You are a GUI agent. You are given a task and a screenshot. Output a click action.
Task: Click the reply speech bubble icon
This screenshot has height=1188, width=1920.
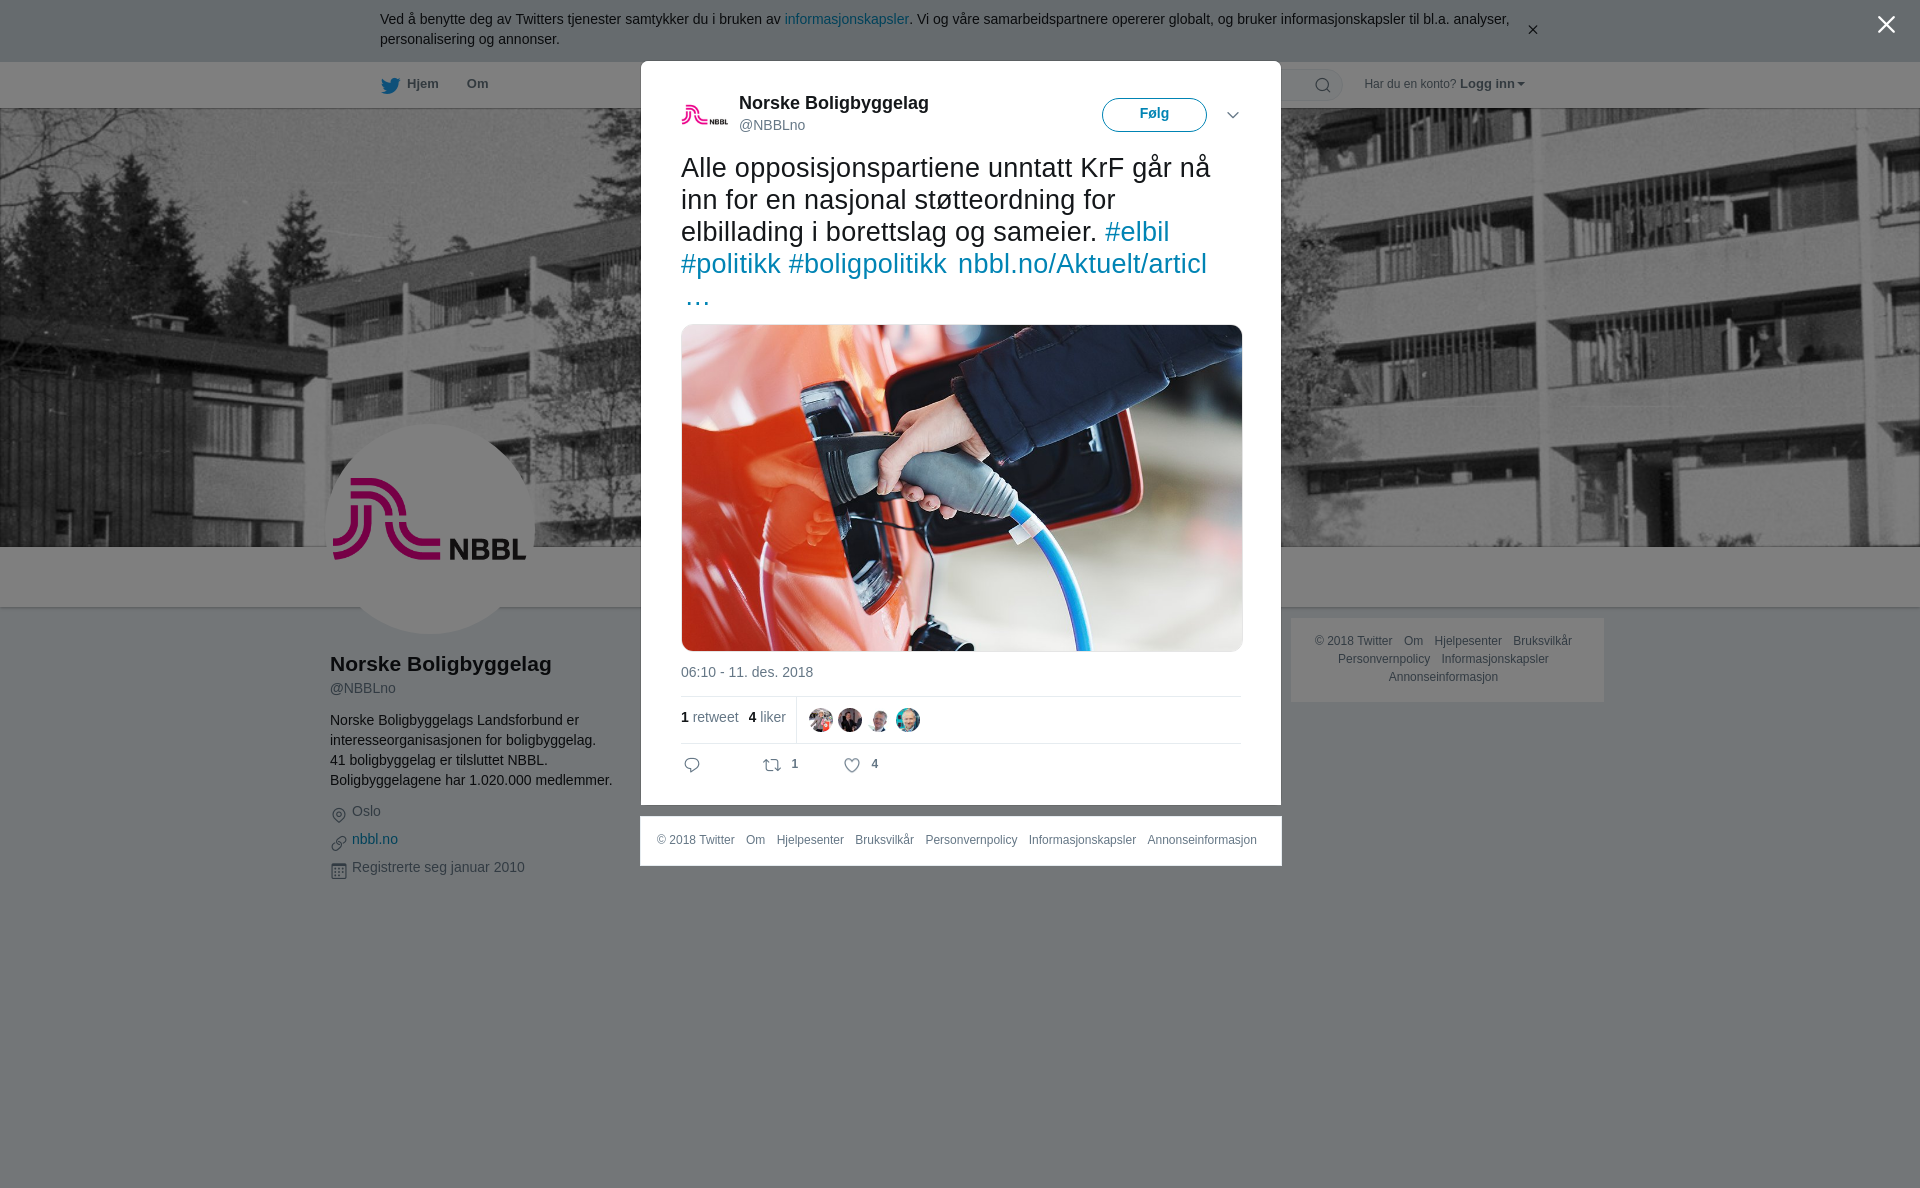pyautogui.click(x=692, y=765)
